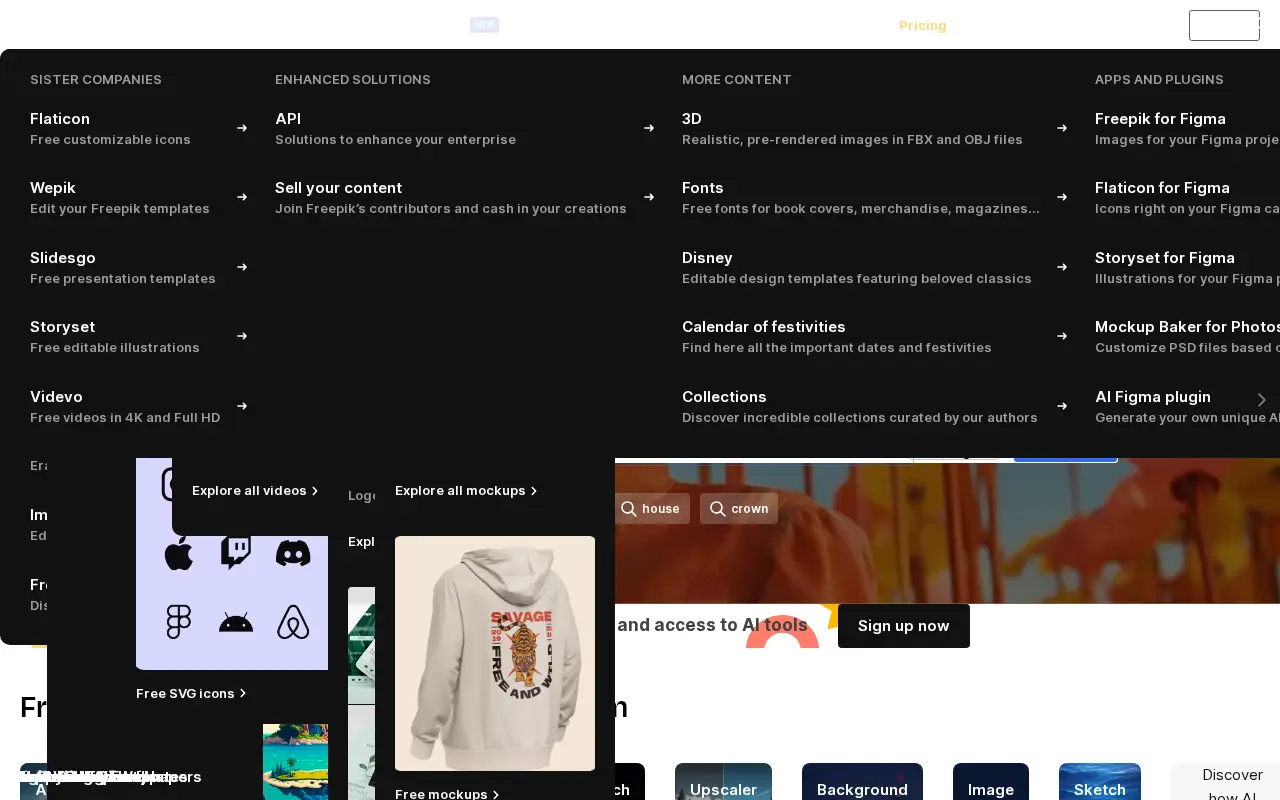This screenshot has height=800, width=1280.
Task: Click the arrow beside Disney
Action: click(x=1062, y=267)
